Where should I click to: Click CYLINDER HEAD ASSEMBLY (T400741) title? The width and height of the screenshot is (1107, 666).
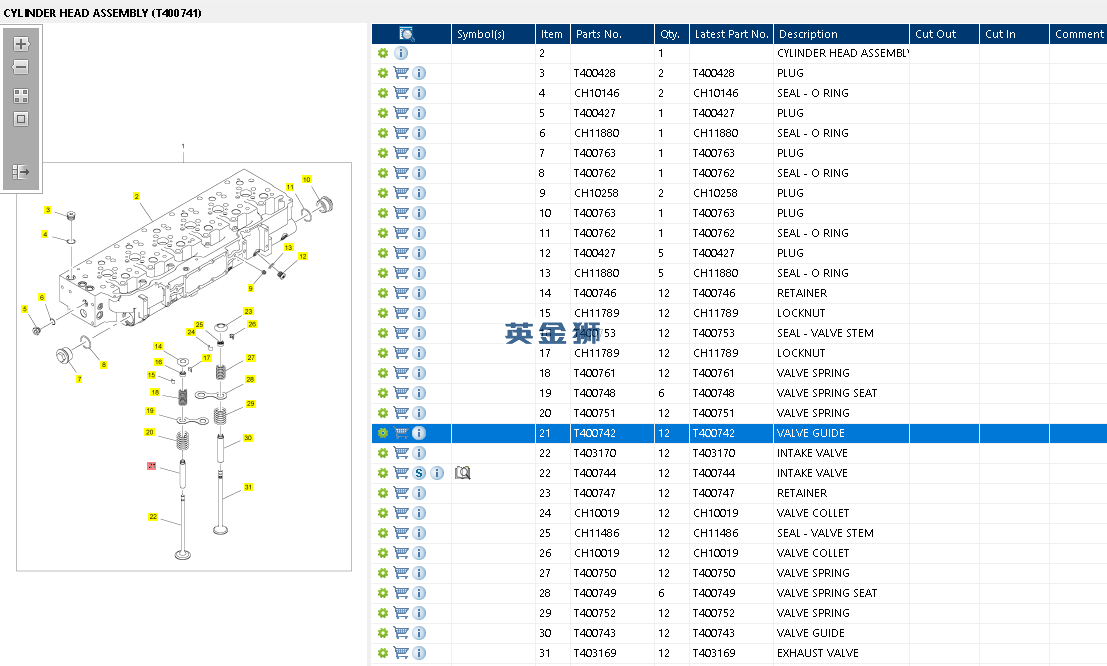click(x=102, y=13)
